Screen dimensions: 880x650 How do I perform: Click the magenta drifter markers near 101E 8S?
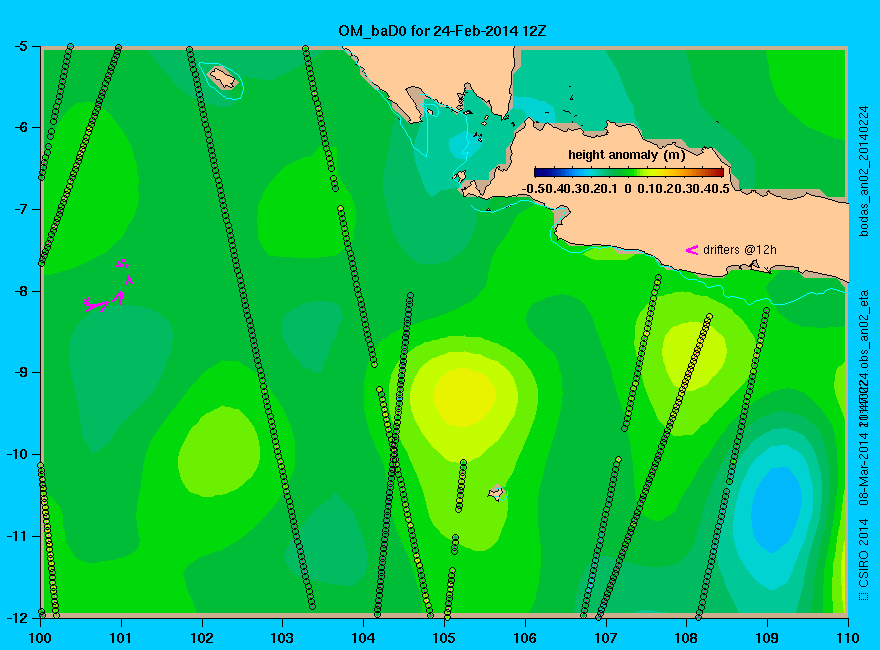pos(109,287)
